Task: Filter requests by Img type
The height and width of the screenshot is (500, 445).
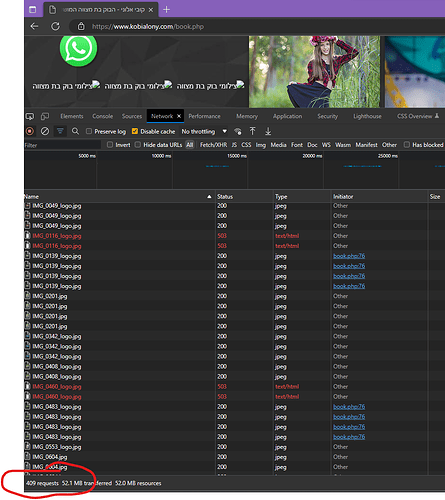Action: coord(261,145)
